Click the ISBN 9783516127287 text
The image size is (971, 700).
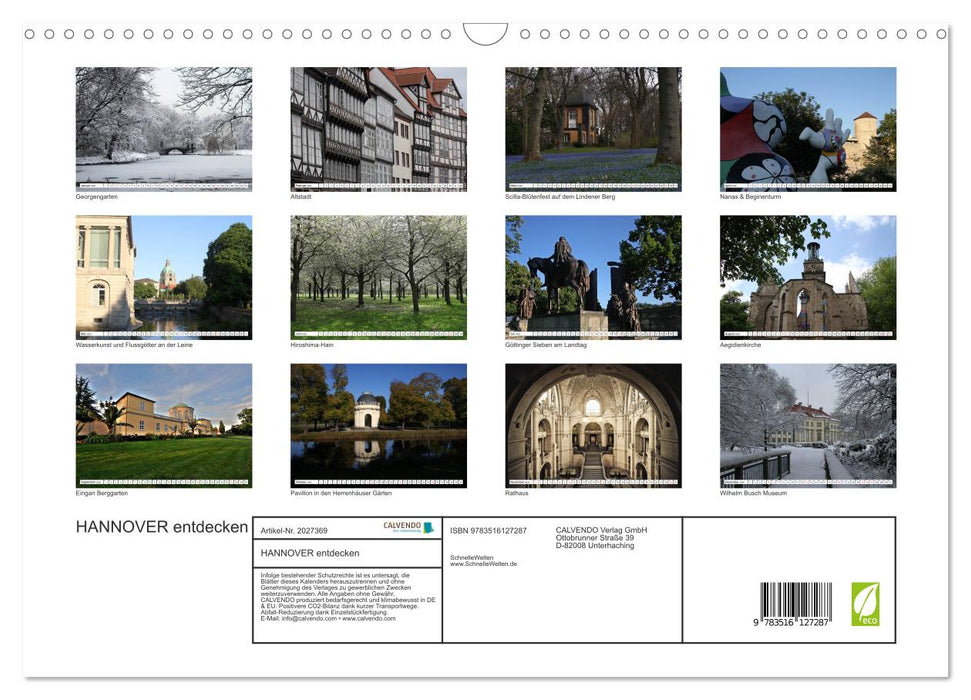pyautogui.click(x=489, y=531)
